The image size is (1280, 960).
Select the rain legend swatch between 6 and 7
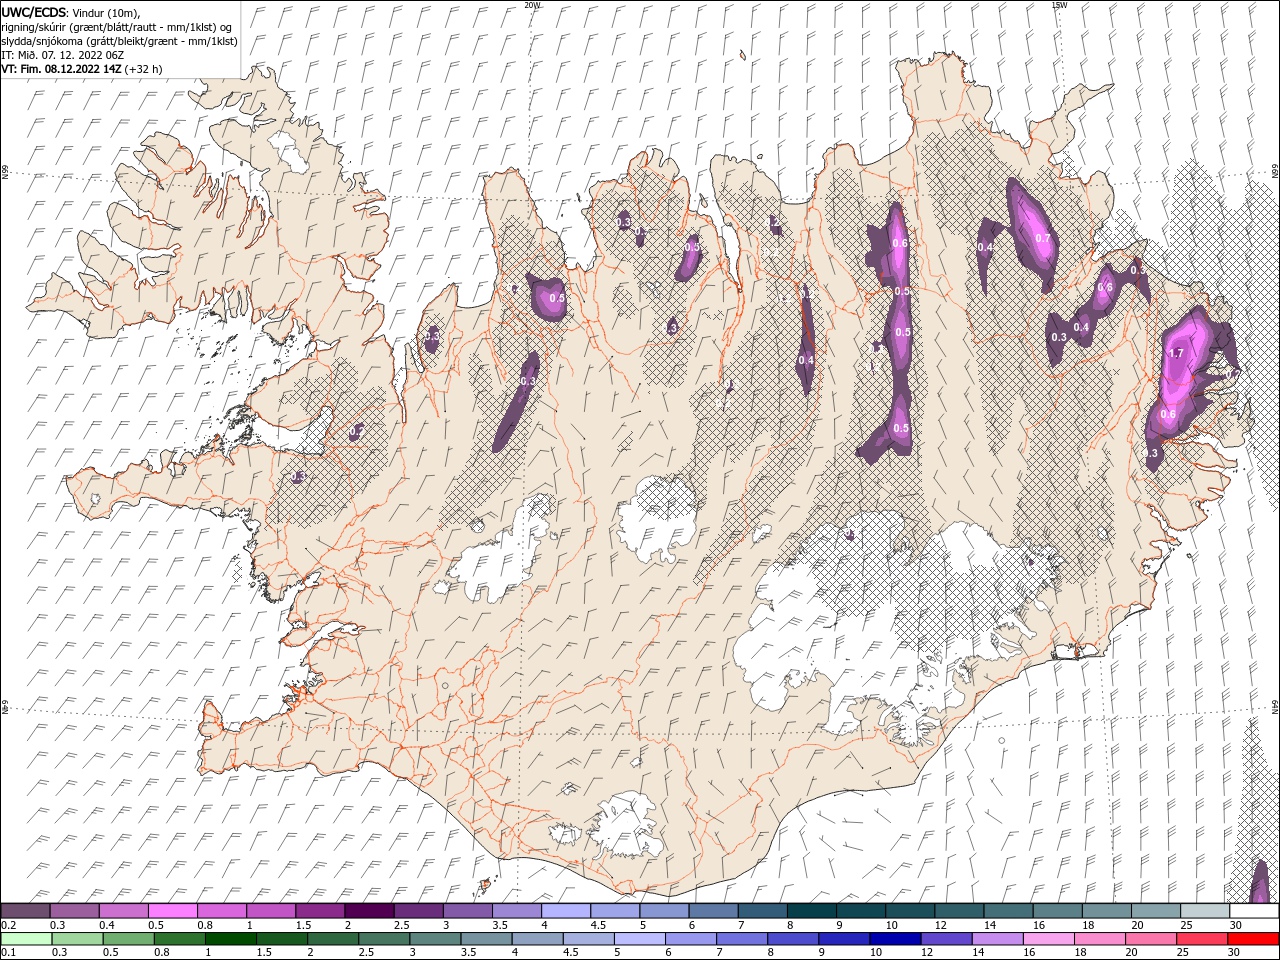click(x=690, y=939)
